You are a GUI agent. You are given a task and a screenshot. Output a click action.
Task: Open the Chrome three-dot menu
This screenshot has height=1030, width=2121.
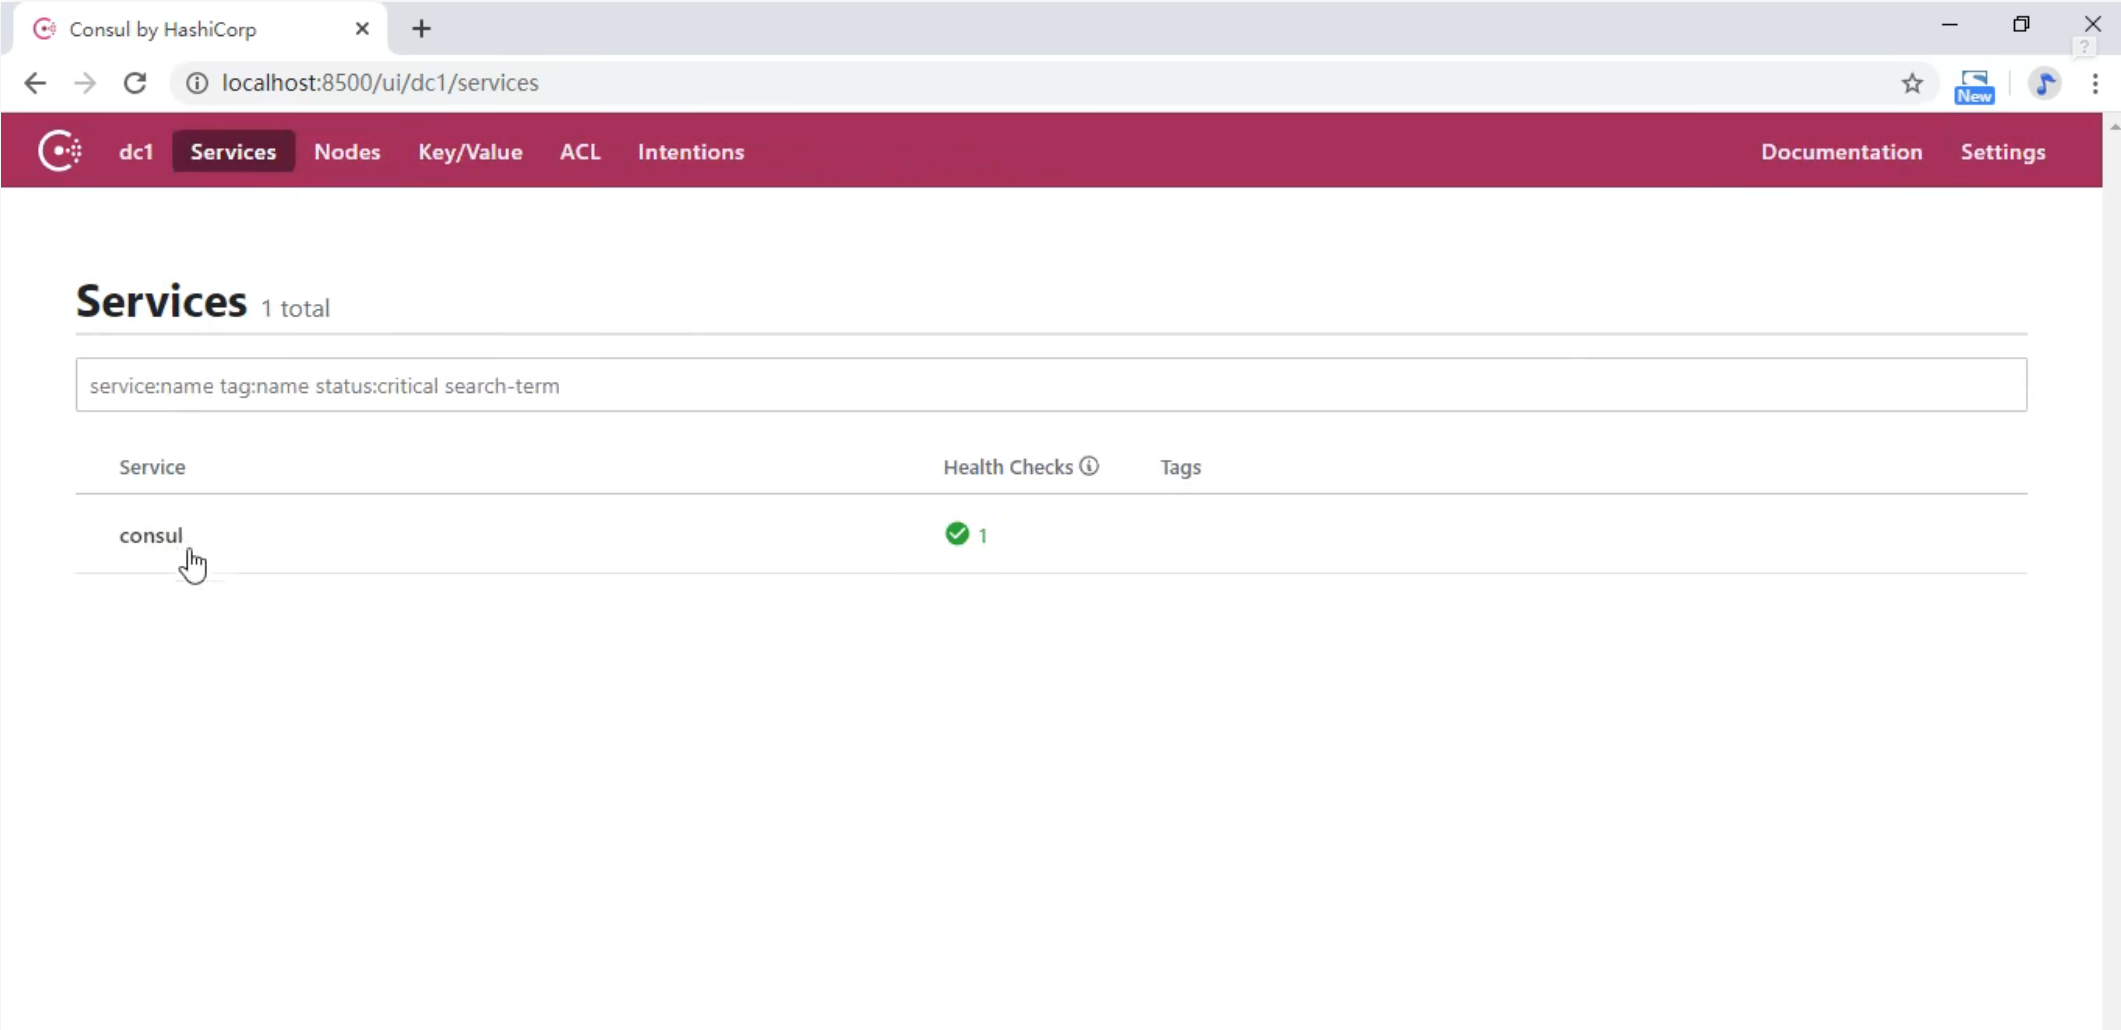(2095, 83)
